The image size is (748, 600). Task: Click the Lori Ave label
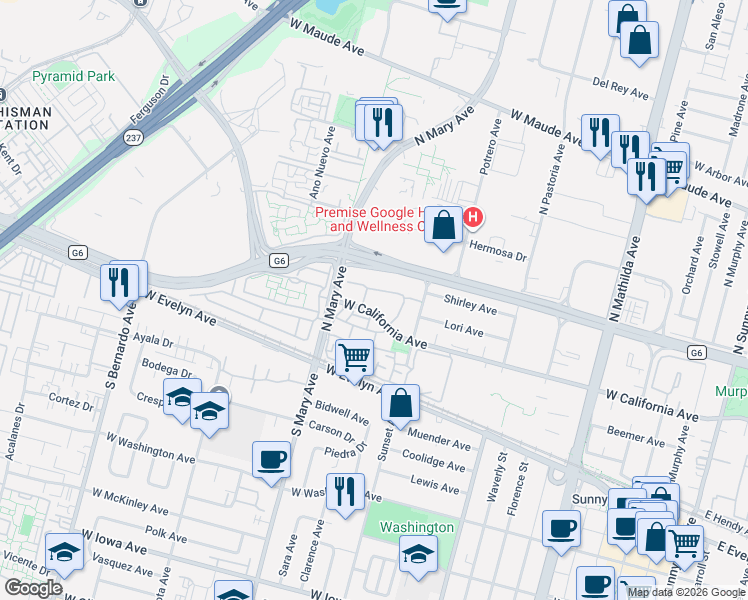(x=464, y=328)
